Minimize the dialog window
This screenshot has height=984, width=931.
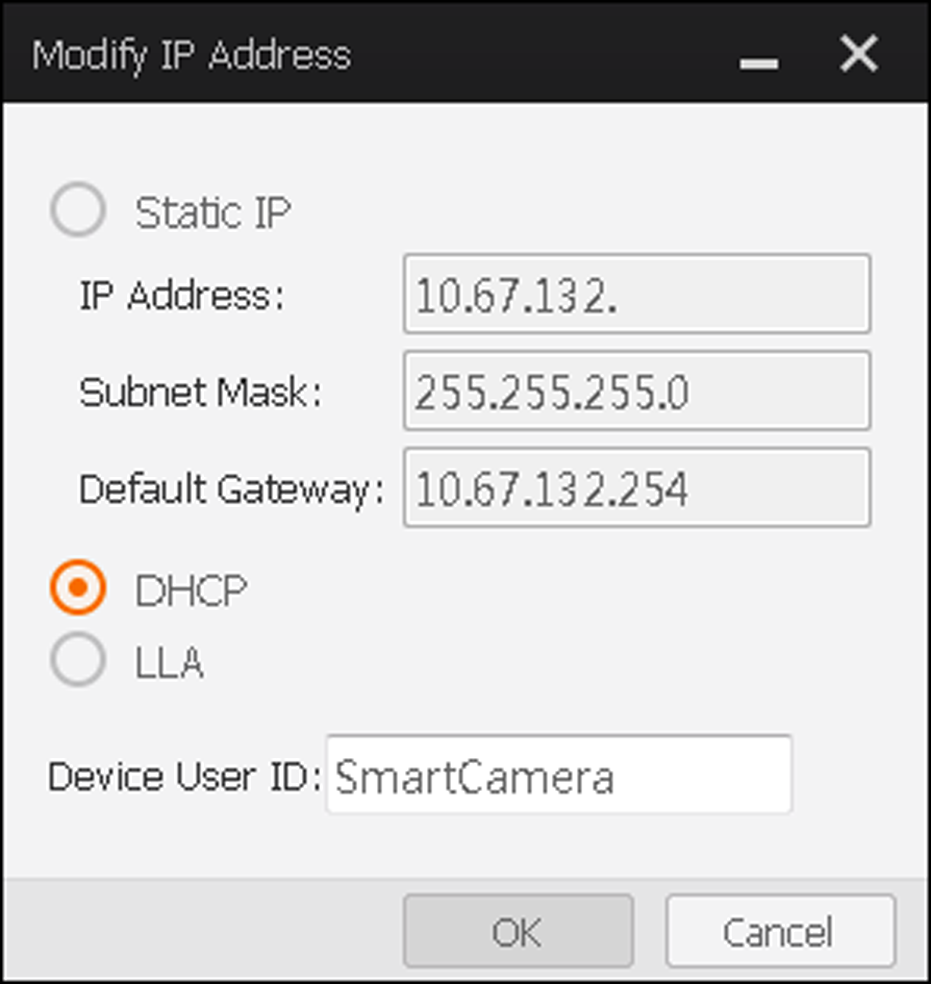(x=759, y=58)
